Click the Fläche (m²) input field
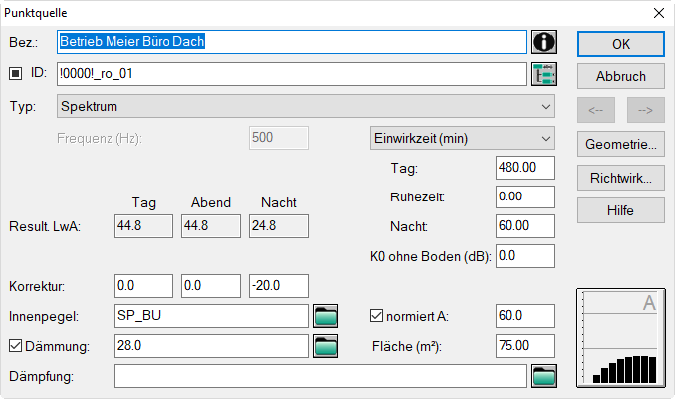The height and width of the screenshot is (399, 675). tap(525, 346)
